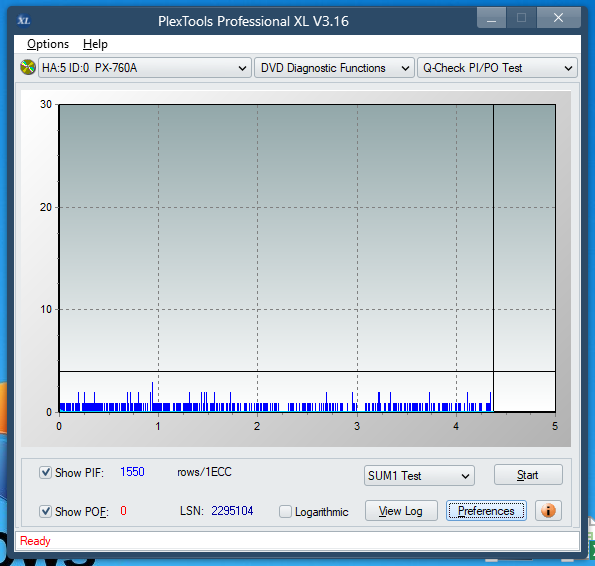Click the Start button

pyautogui.click(x=528, y=475)
